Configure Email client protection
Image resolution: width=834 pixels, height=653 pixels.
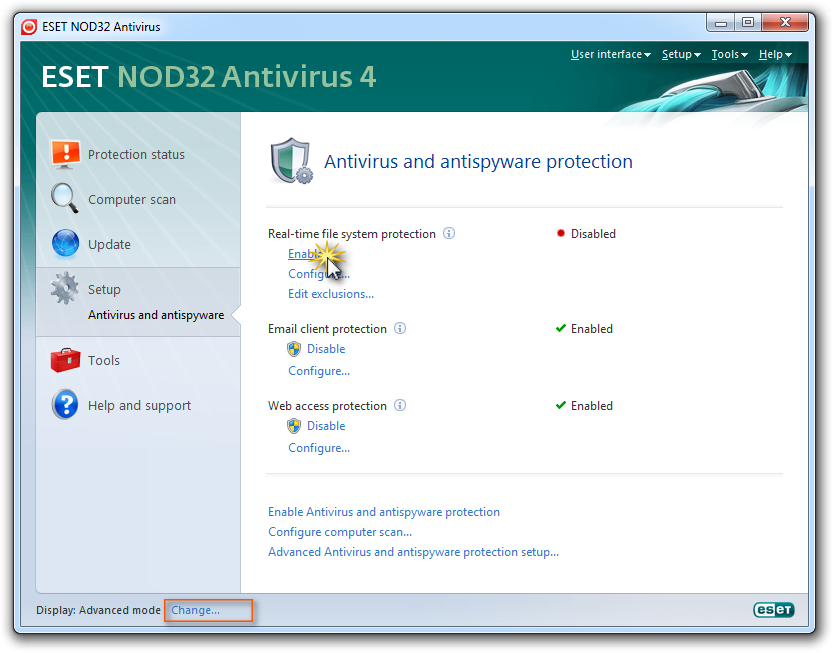click(319, 371)
